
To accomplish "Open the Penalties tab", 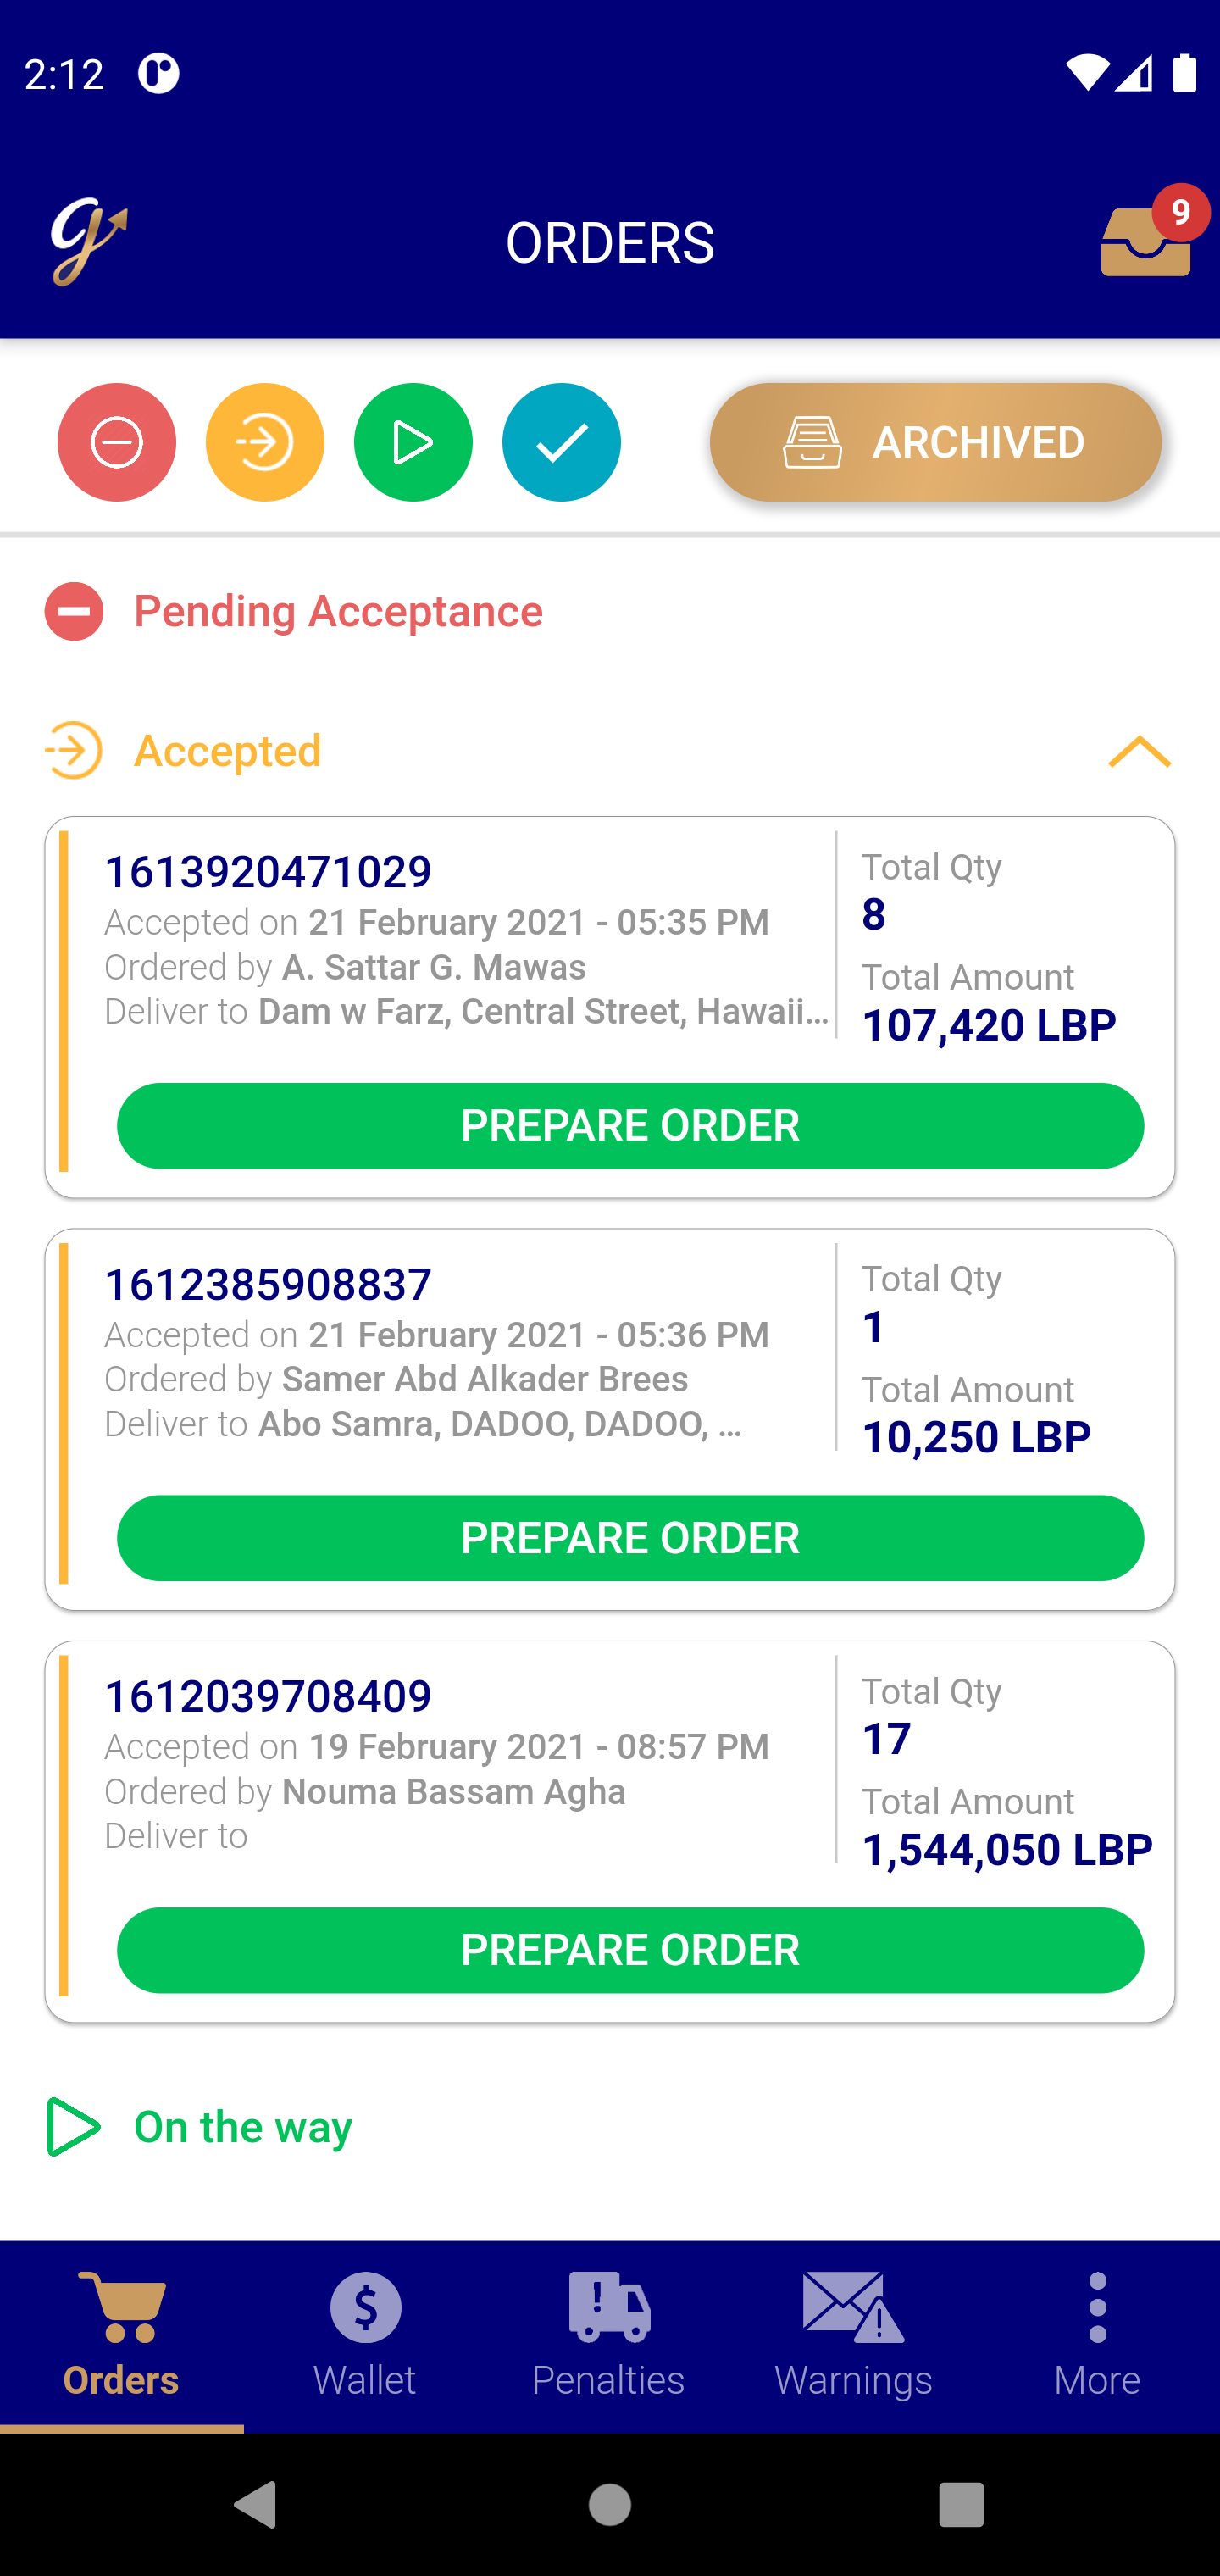I will [609, 2336].
